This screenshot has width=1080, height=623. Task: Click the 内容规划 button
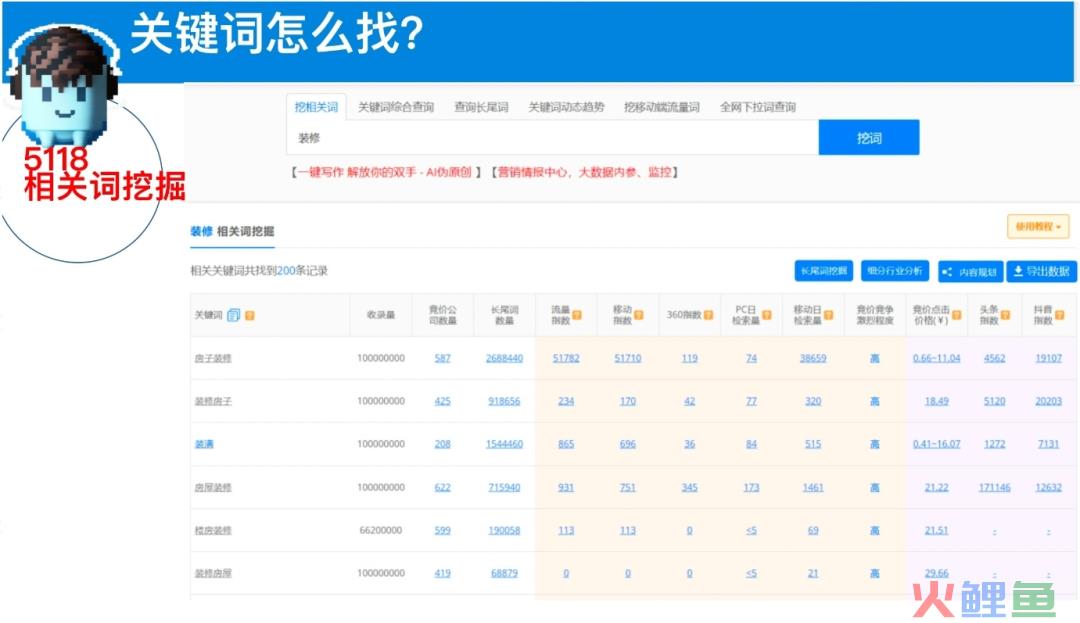[x=970, y=272]
